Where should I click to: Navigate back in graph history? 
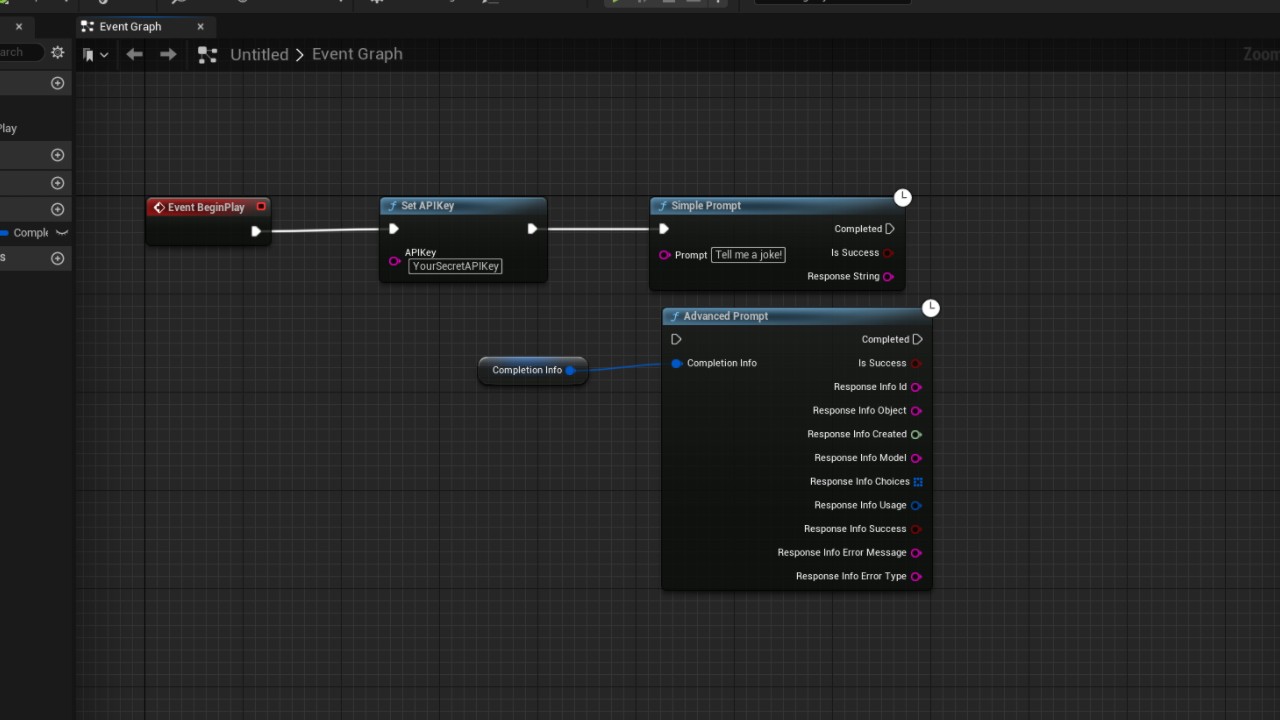pyautogui.click(x=134, y=55)
